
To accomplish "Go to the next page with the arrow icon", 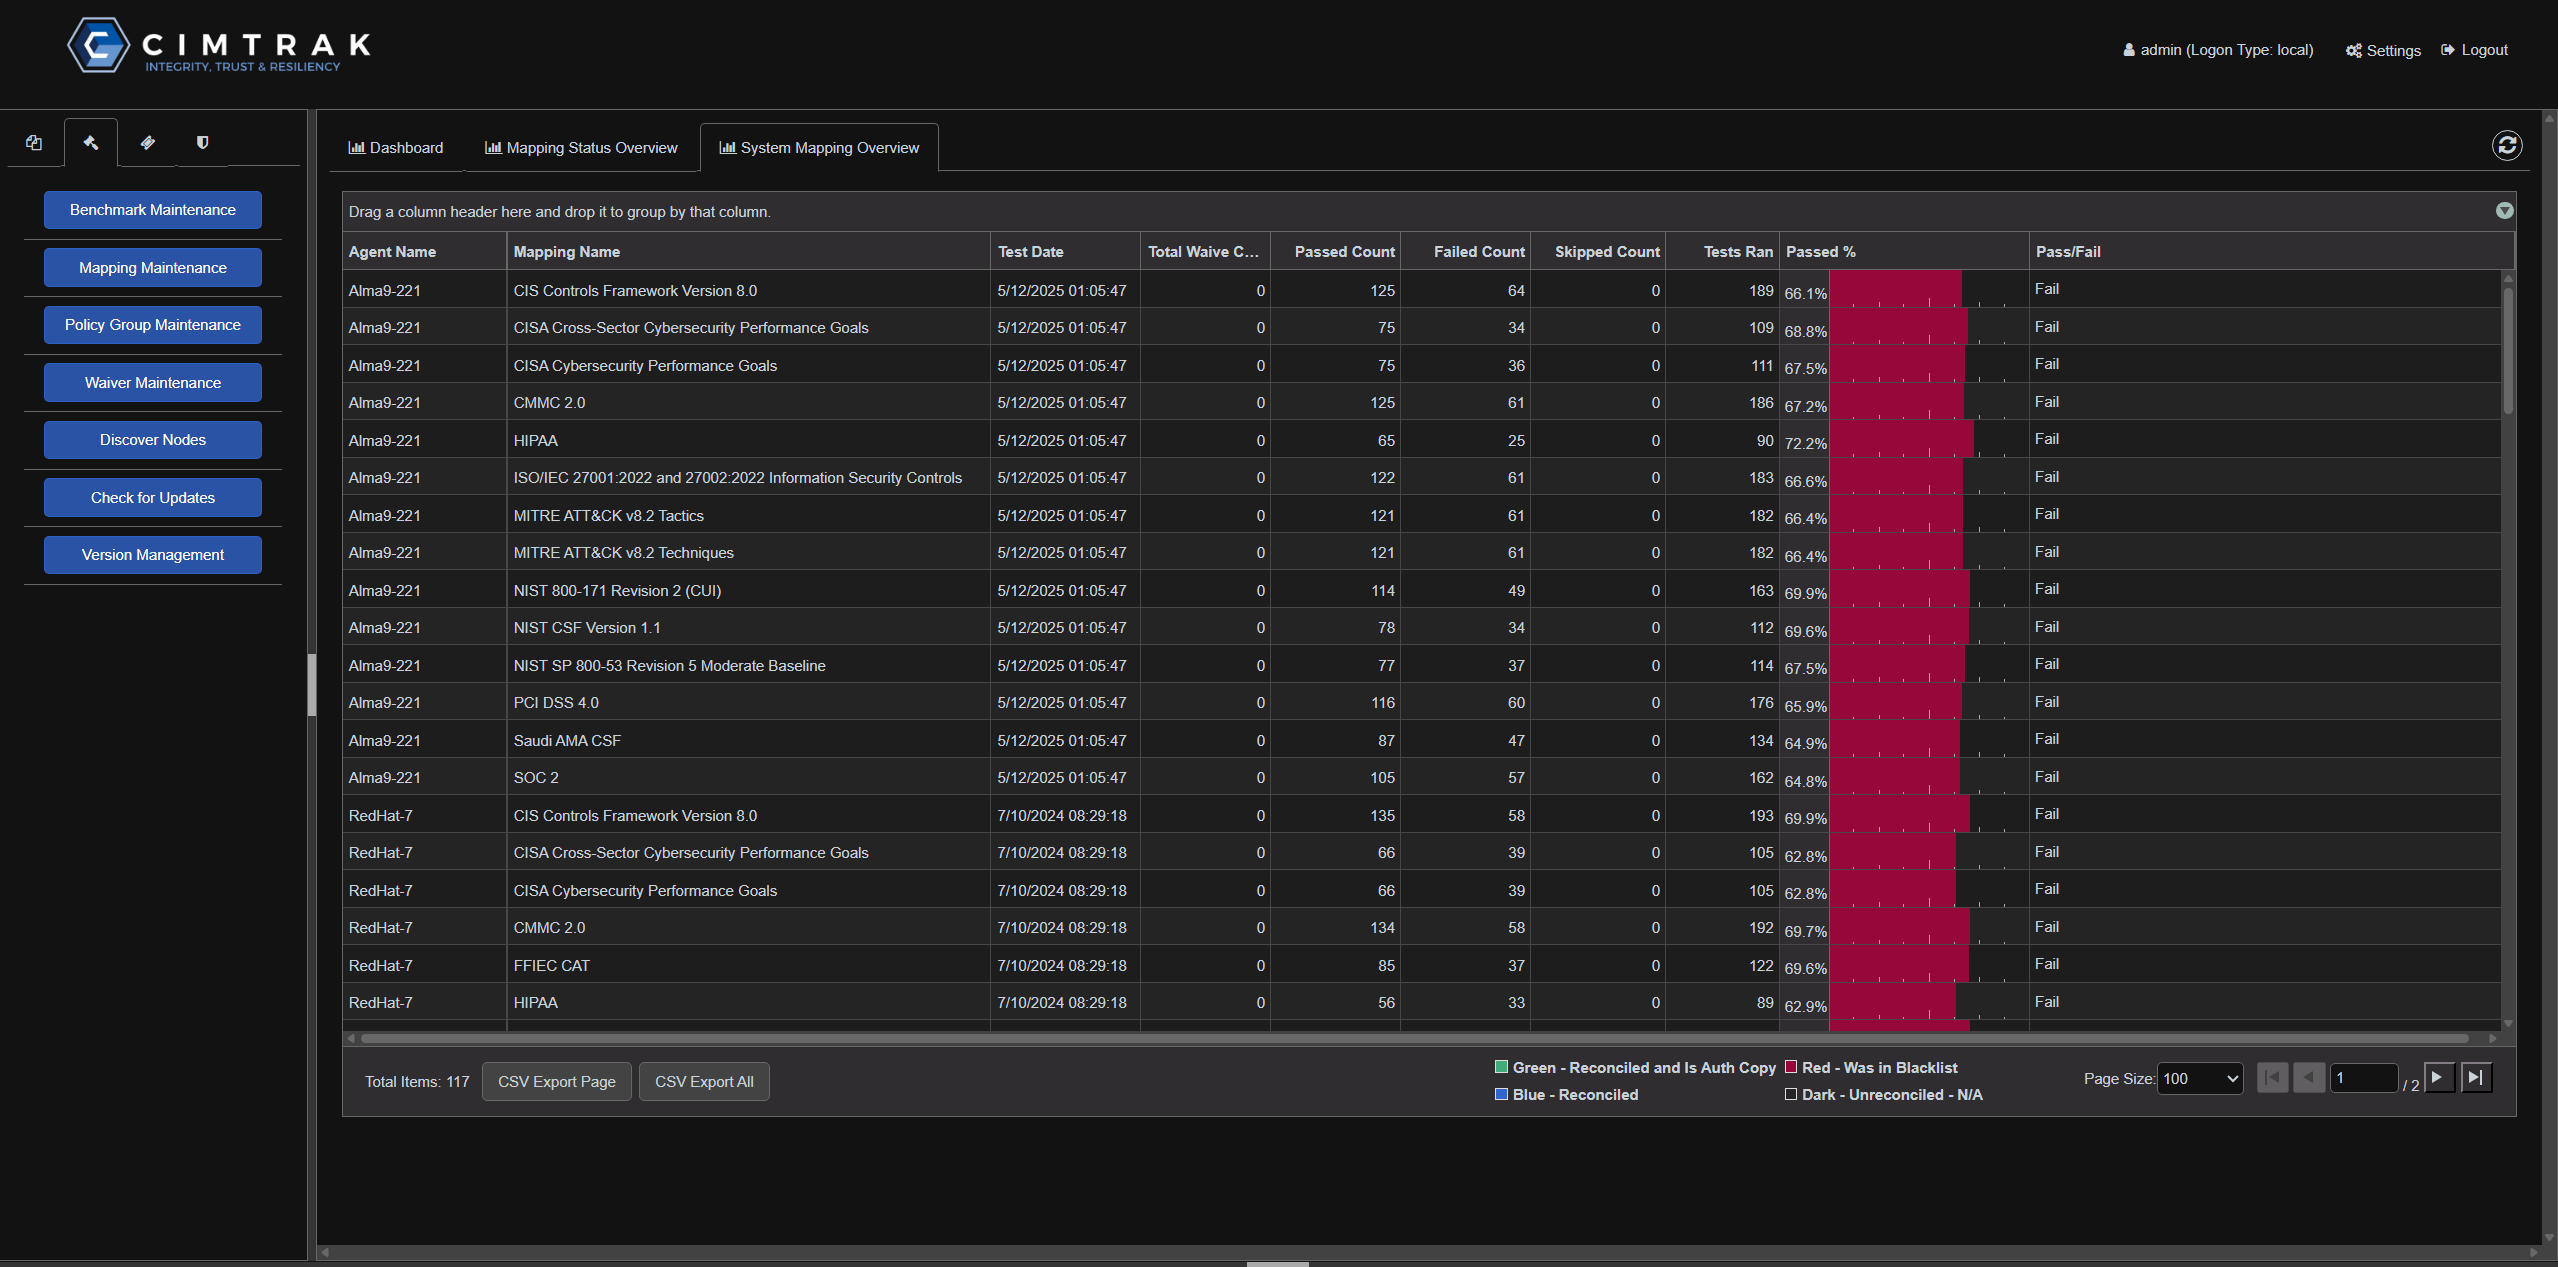I will click(x=2440, y=1077).
